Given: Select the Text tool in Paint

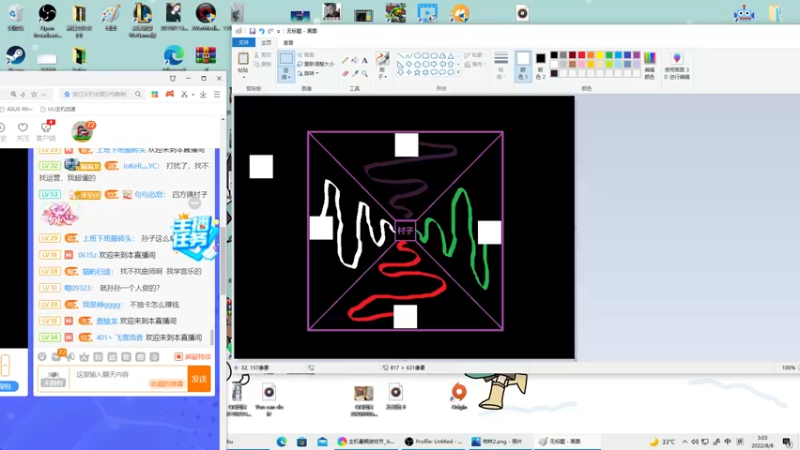Looking at the screenshot, I should tap(364, 60).
